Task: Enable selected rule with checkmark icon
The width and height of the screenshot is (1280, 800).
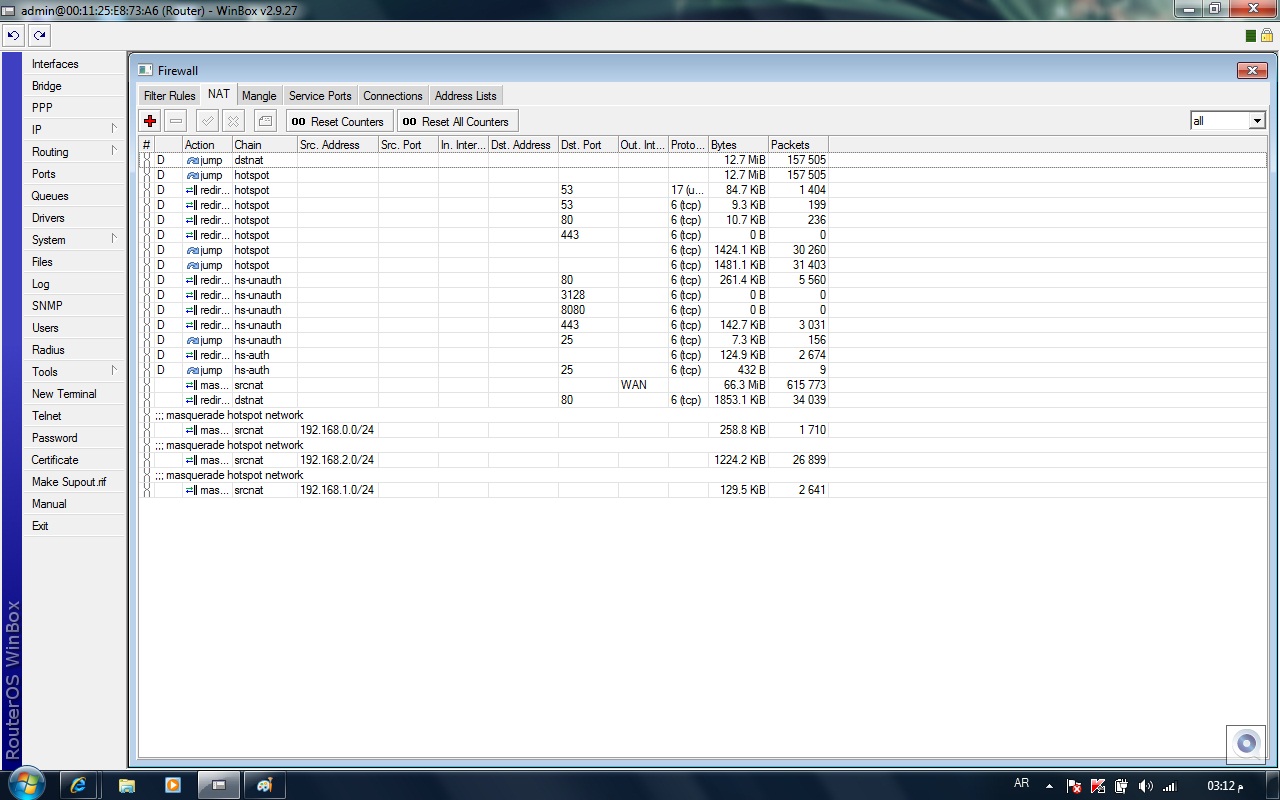Action: tap(207, 121)
